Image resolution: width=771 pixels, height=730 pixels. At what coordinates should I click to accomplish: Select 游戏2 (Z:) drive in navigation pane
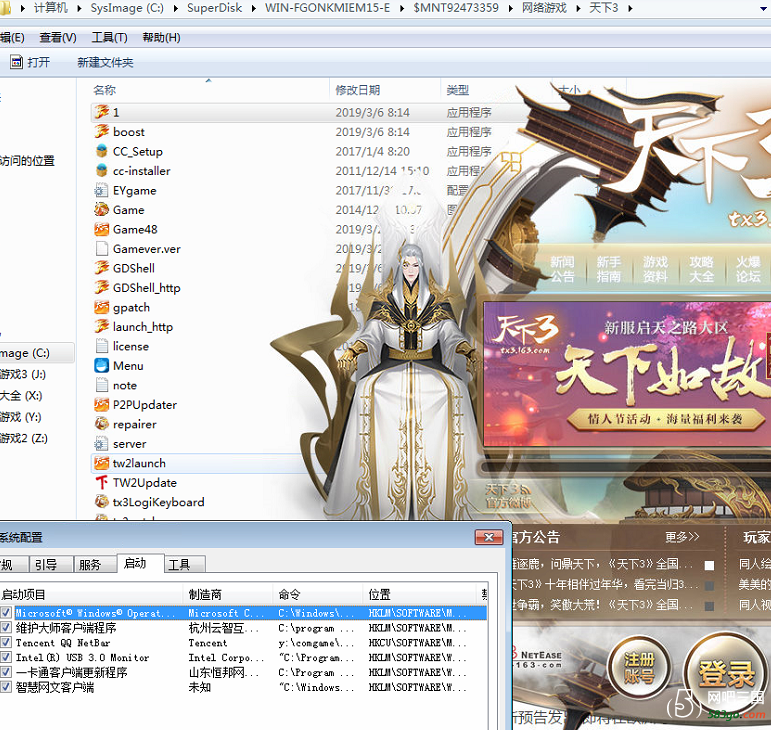click(24, 438)
